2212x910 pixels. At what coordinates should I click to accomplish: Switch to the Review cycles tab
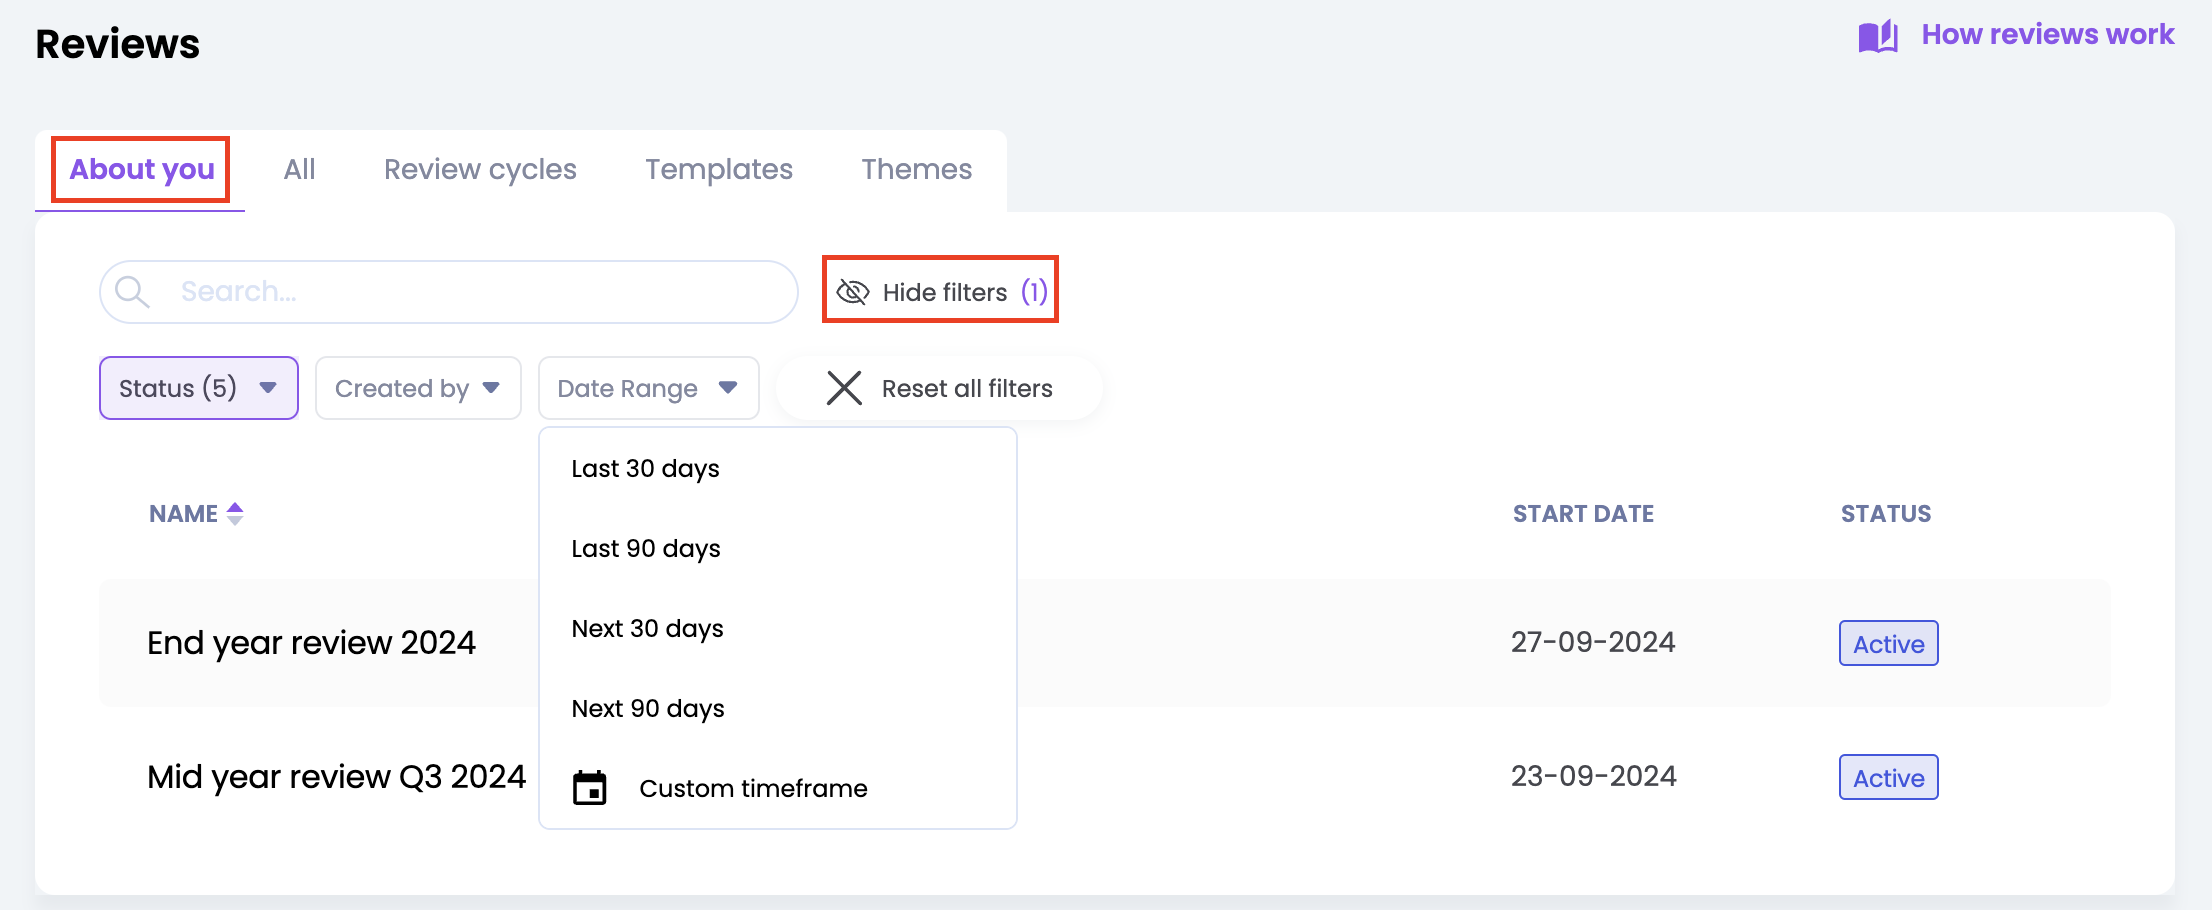480,169
